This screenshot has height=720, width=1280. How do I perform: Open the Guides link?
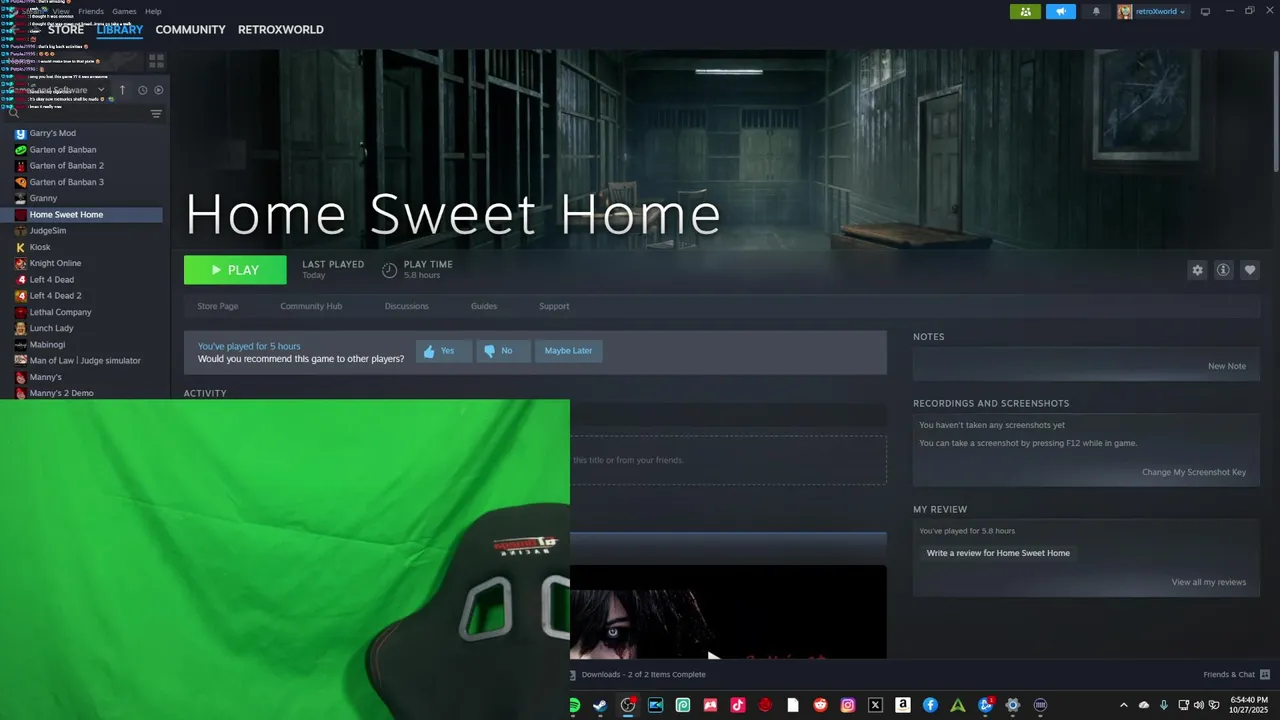pos(484,306)
